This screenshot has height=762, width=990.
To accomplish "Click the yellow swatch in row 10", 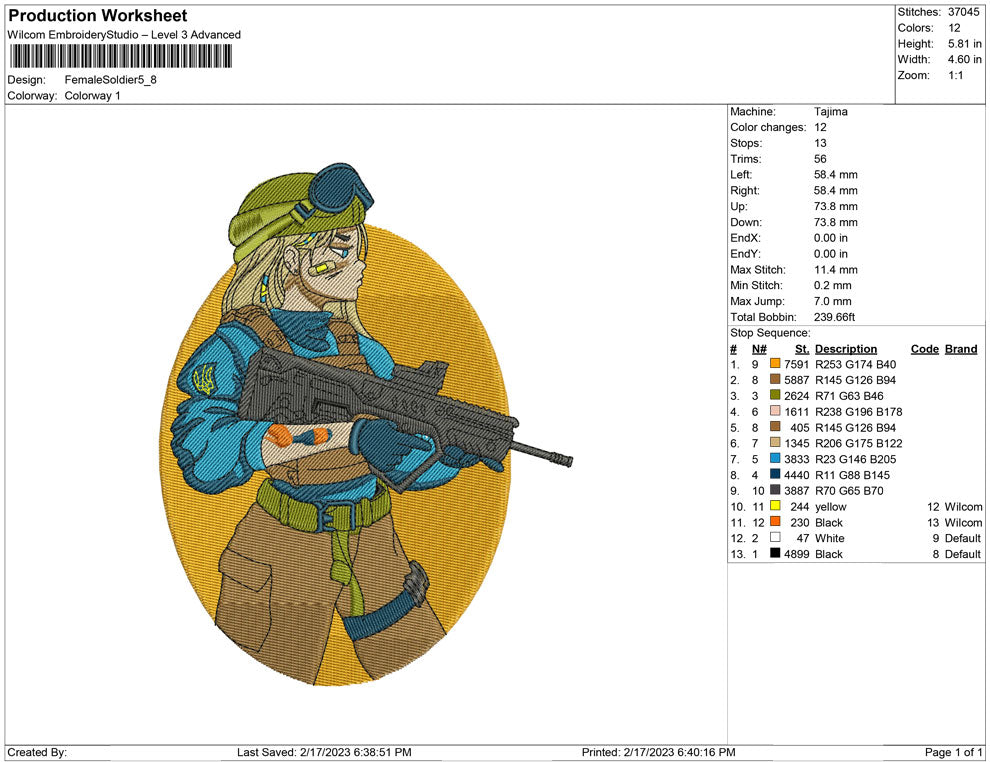I will pyautogui.click(x=775, y=506).
